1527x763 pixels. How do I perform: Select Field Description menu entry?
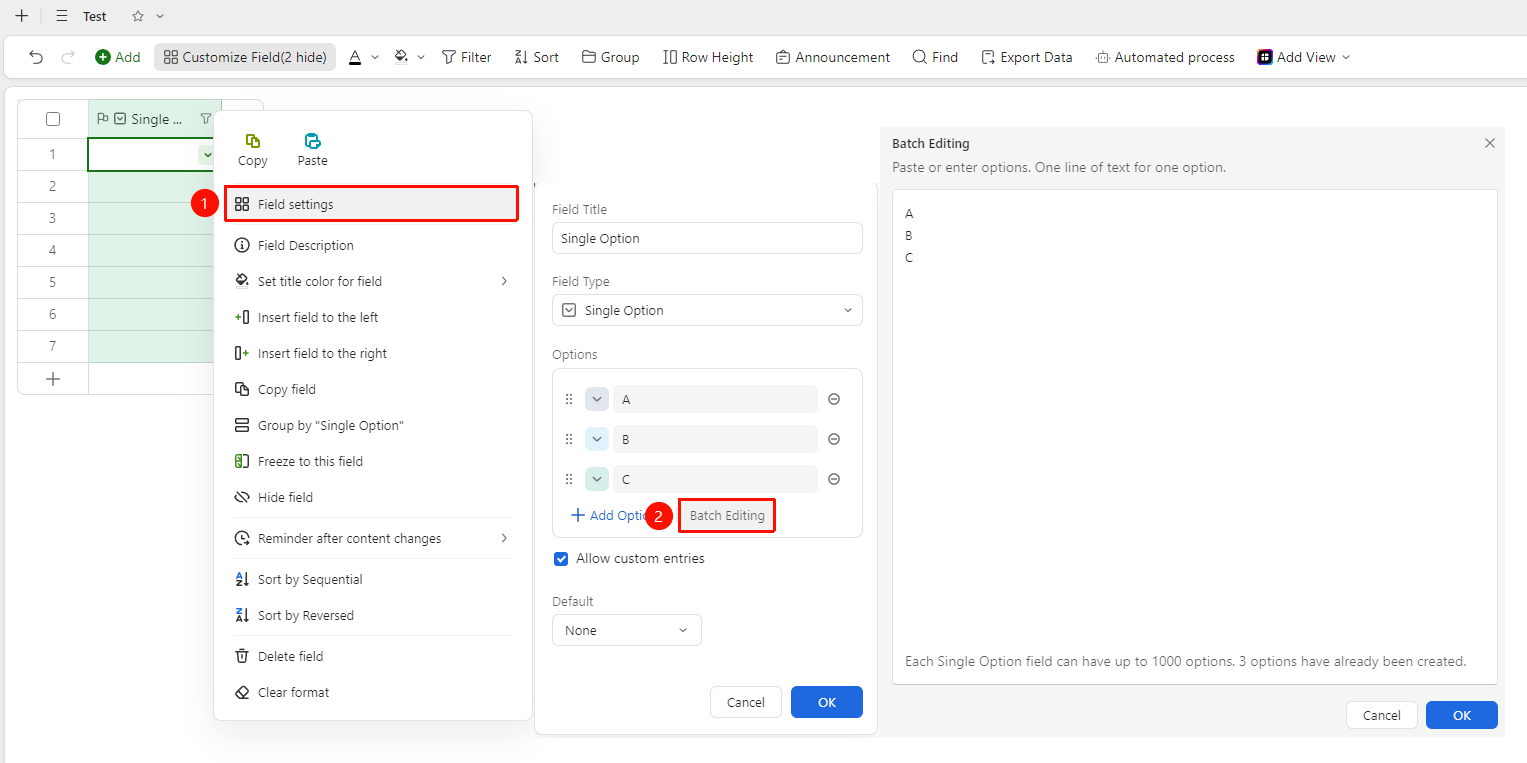[x=372, y=245]
